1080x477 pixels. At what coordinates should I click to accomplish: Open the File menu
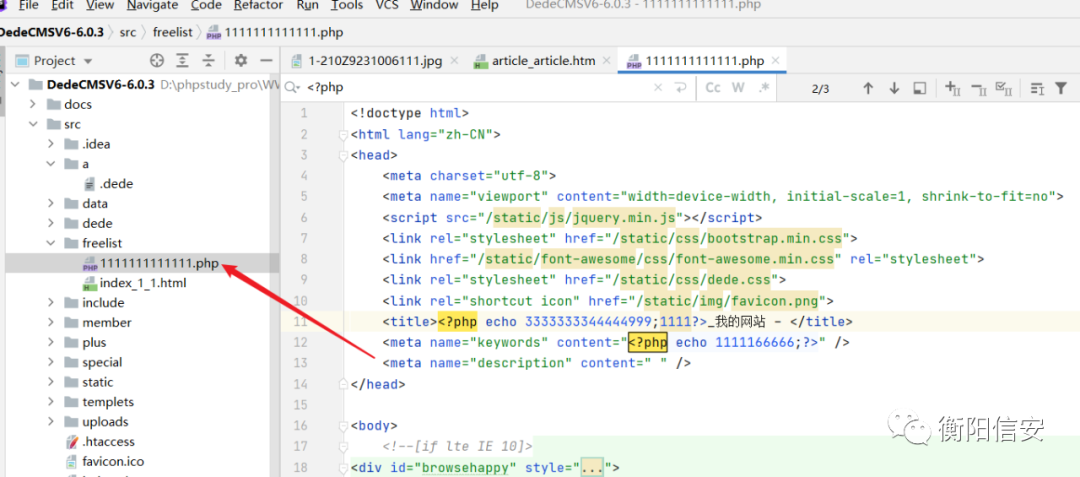point(28,6)
